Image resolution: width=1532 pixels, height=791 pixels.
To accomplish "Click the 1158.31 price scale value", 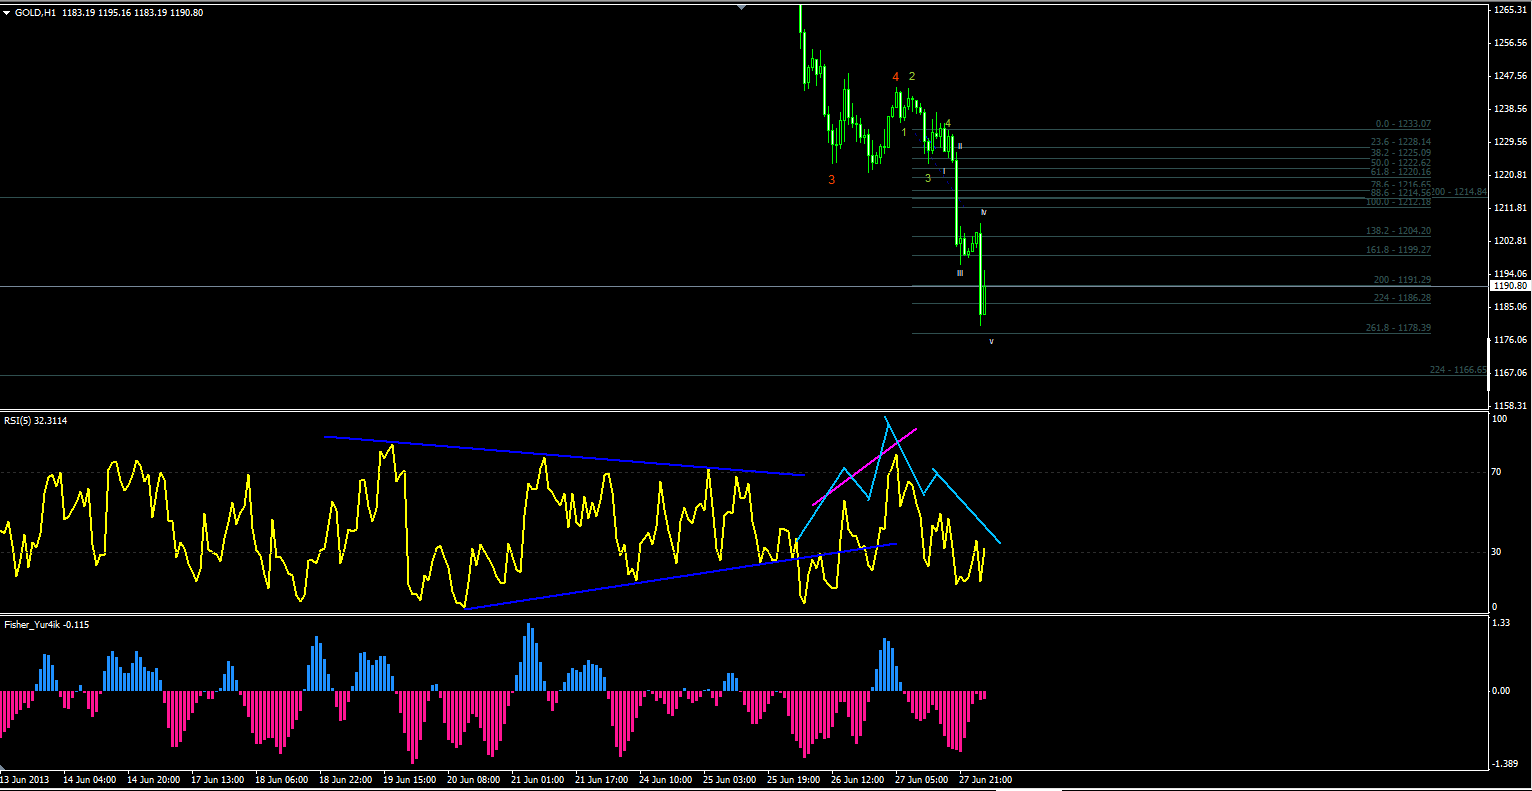I will pos(1510,406).
